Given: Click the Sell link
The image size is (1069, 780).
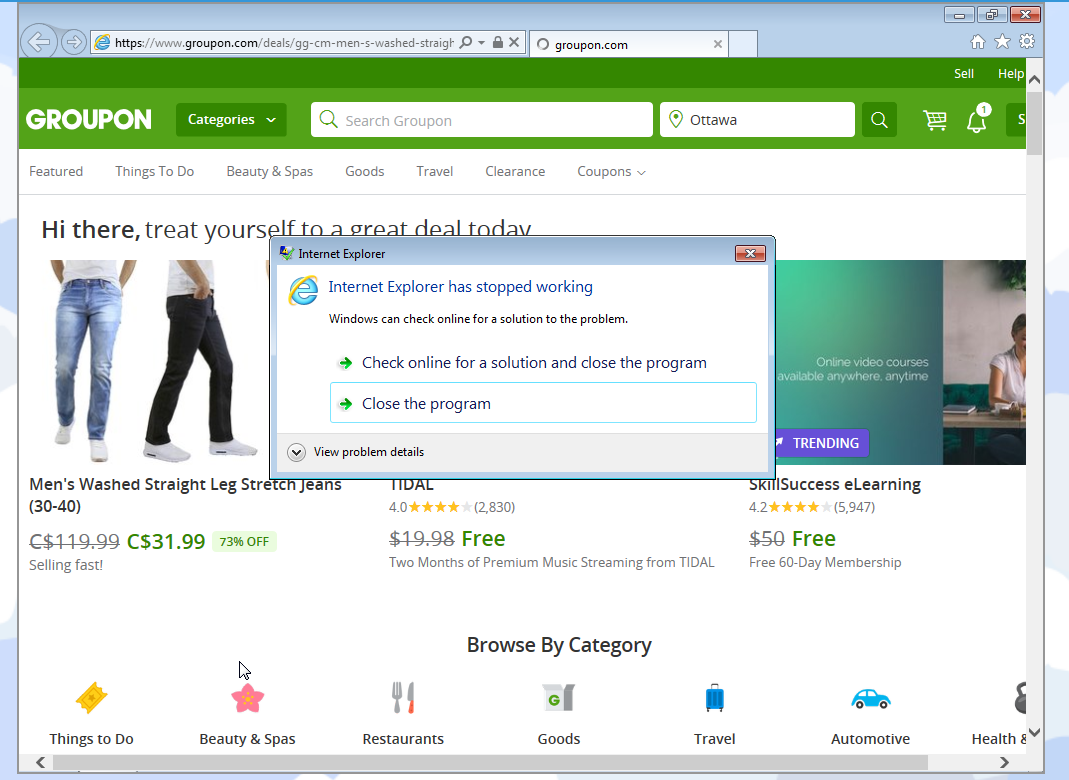Looking at the screenshot, I should tap(963, 73).
